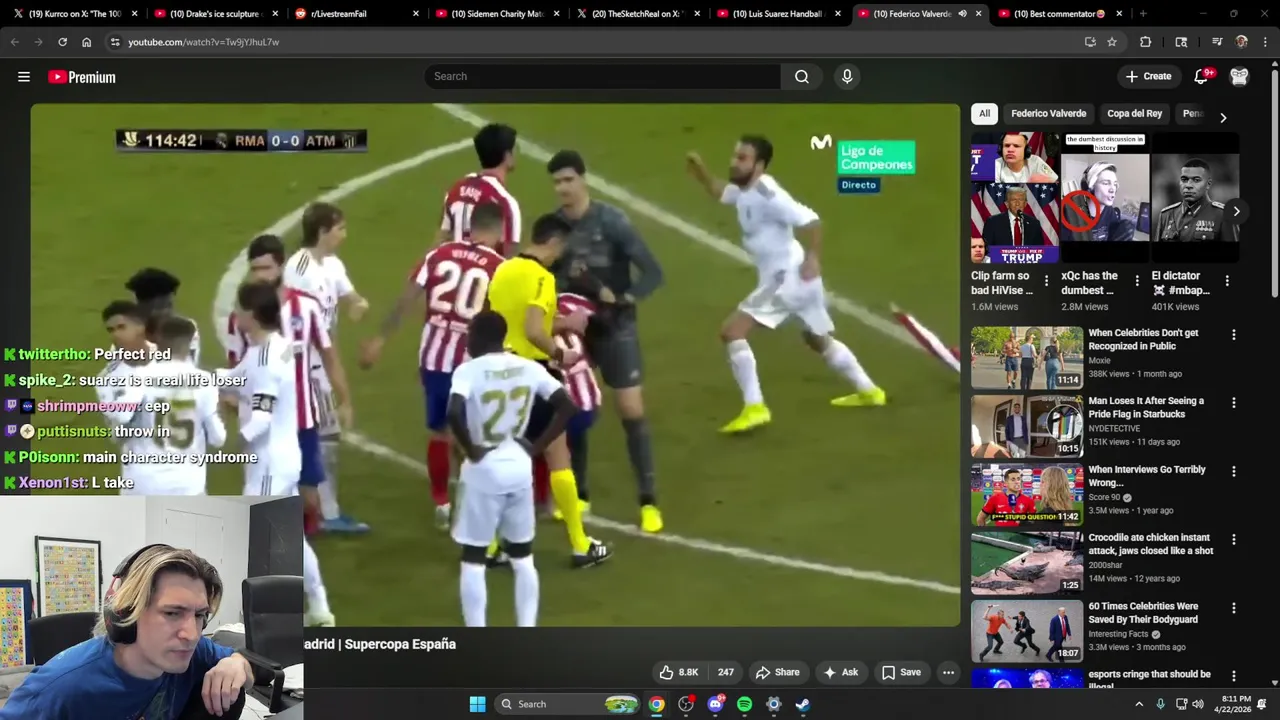Click the address bar URL
This screenshot has width=1280, height=720.
(x=203, y=42)
